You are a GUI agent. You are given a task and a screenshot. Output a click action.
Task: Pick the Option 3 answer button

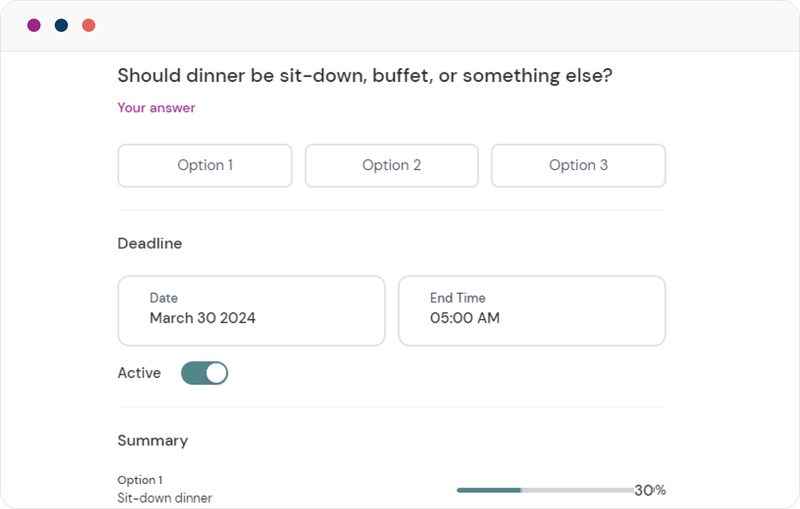click(x=578, y=166)
